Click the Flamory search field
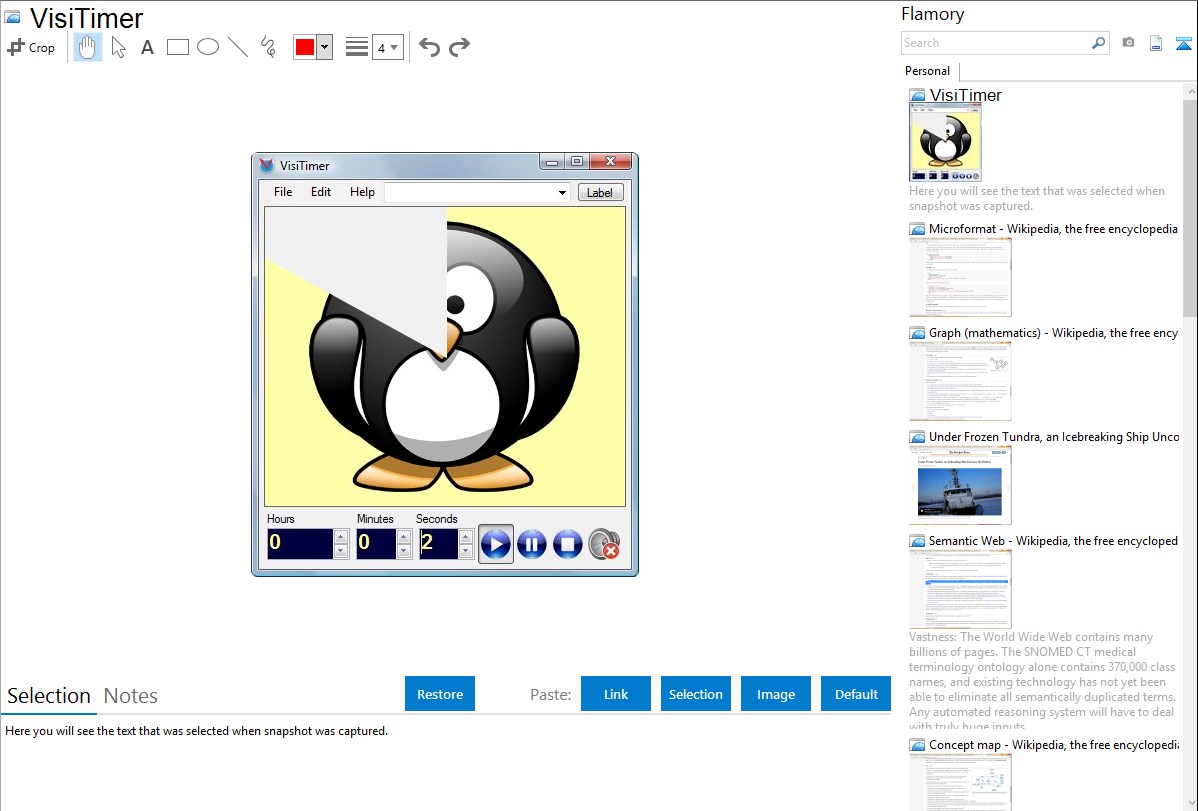The height and width of the screenshot is (811, 1198). 995,43
